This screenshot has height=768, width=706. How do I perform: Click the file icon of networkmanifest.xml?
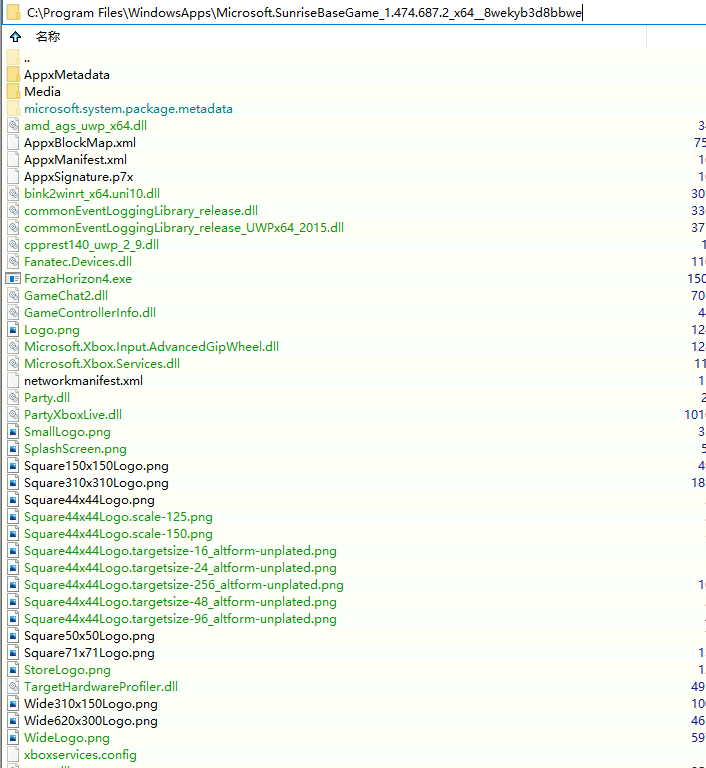[x=14, y=381]
